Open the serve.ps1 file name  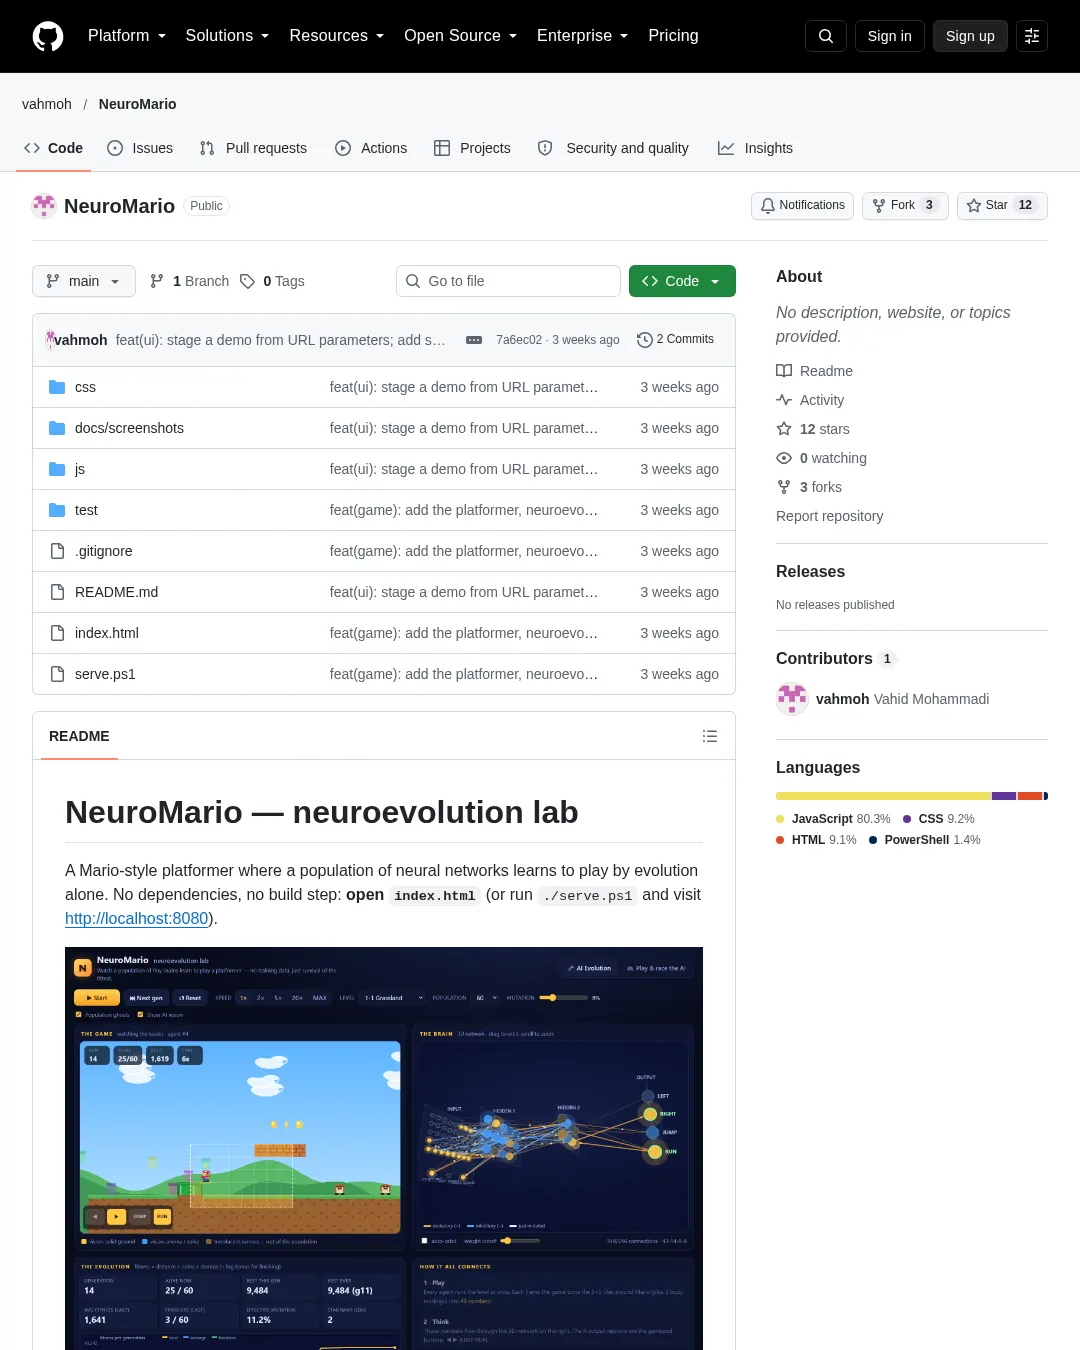click(105, 674)
